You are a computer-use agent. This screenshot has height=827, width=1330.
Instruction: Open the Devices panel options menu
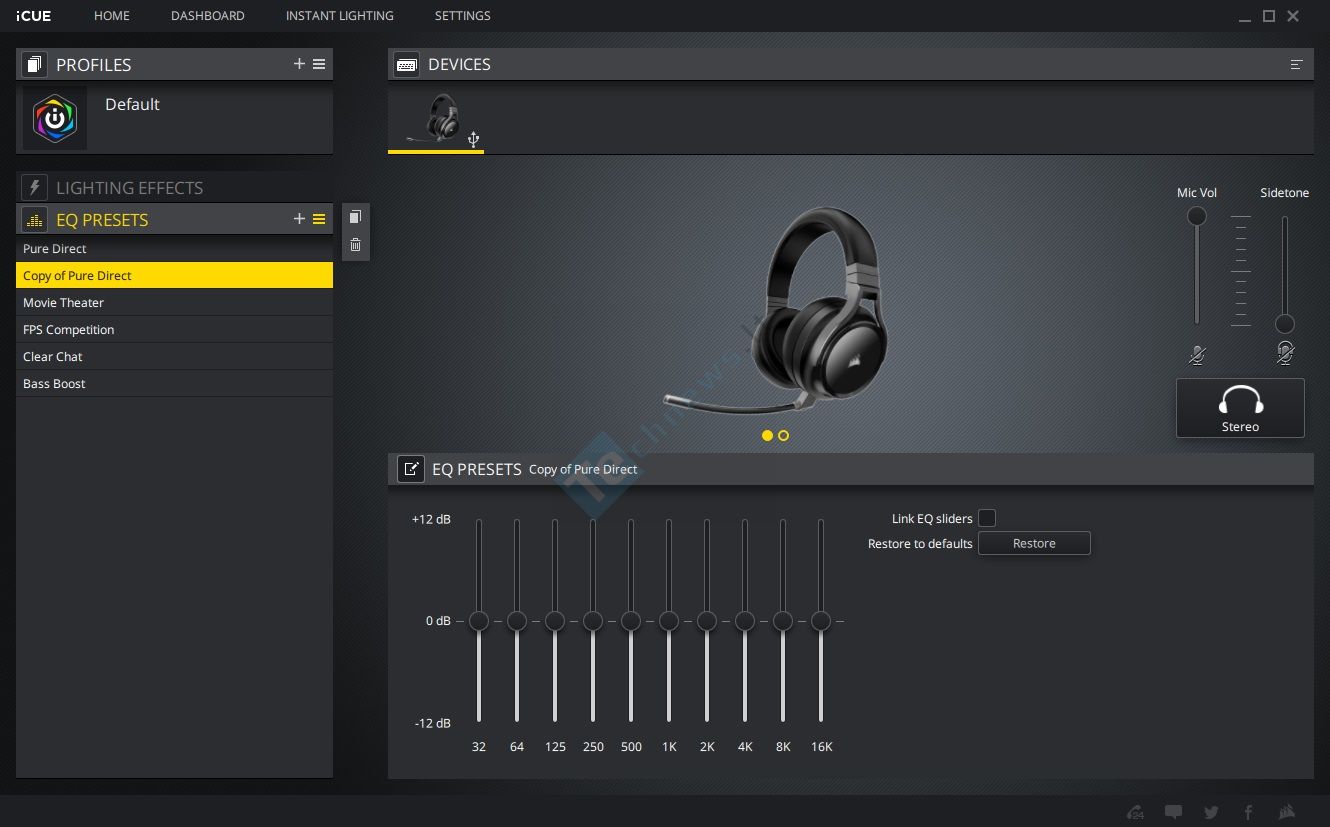[x=1297, y=64]
